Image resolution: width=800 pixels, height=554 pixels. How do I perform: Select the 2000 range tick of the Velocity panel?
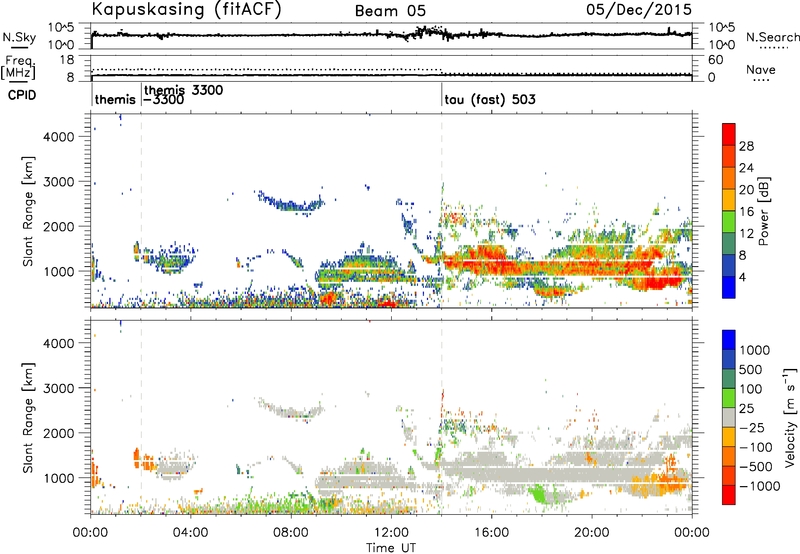click(58, 433)
